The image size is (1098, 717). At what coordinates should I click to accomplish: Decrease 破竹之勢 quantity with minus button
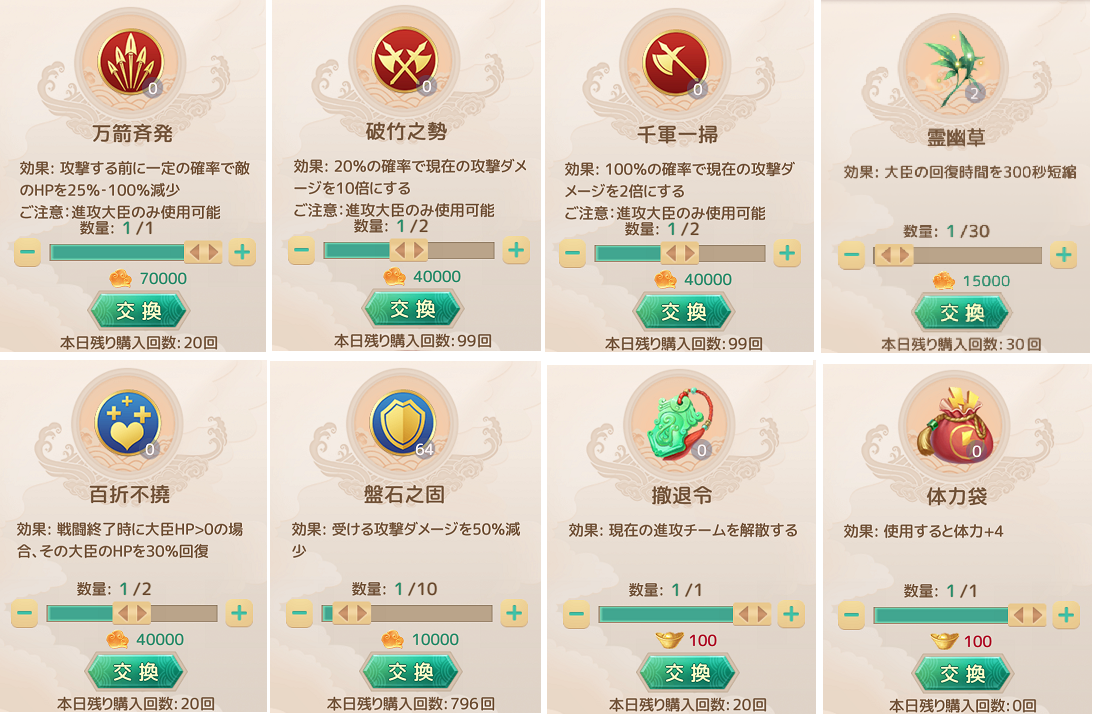coord(301,250)
